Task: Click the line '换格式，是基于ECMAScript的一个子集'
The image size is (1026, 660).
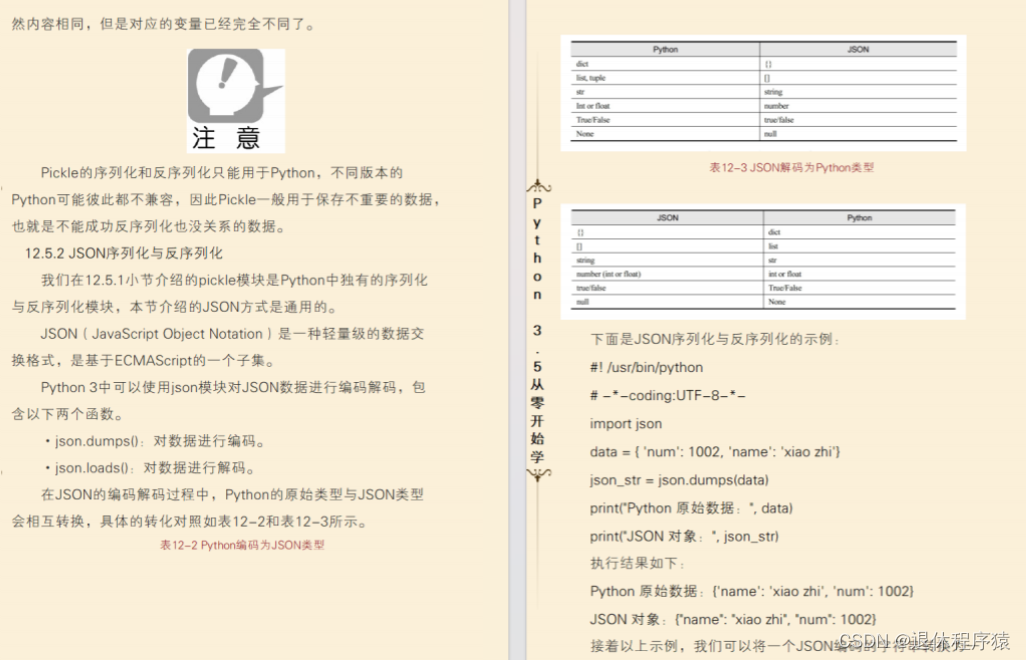Action: coord(145,361)
